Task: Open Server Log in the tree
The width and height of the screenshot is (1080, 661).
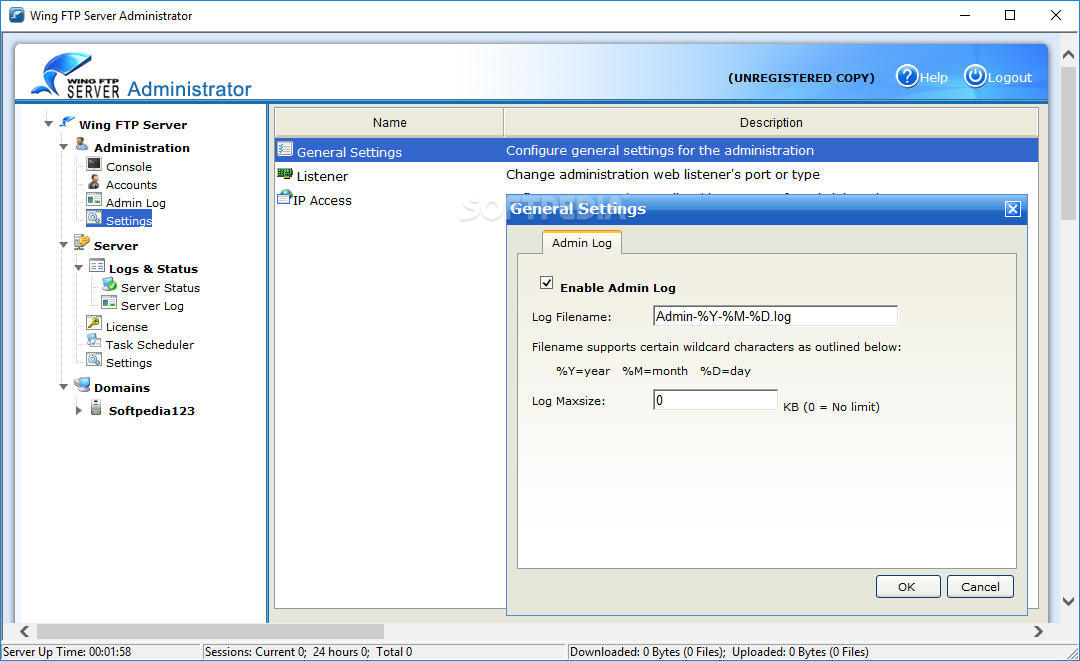Action: [152, 306]
